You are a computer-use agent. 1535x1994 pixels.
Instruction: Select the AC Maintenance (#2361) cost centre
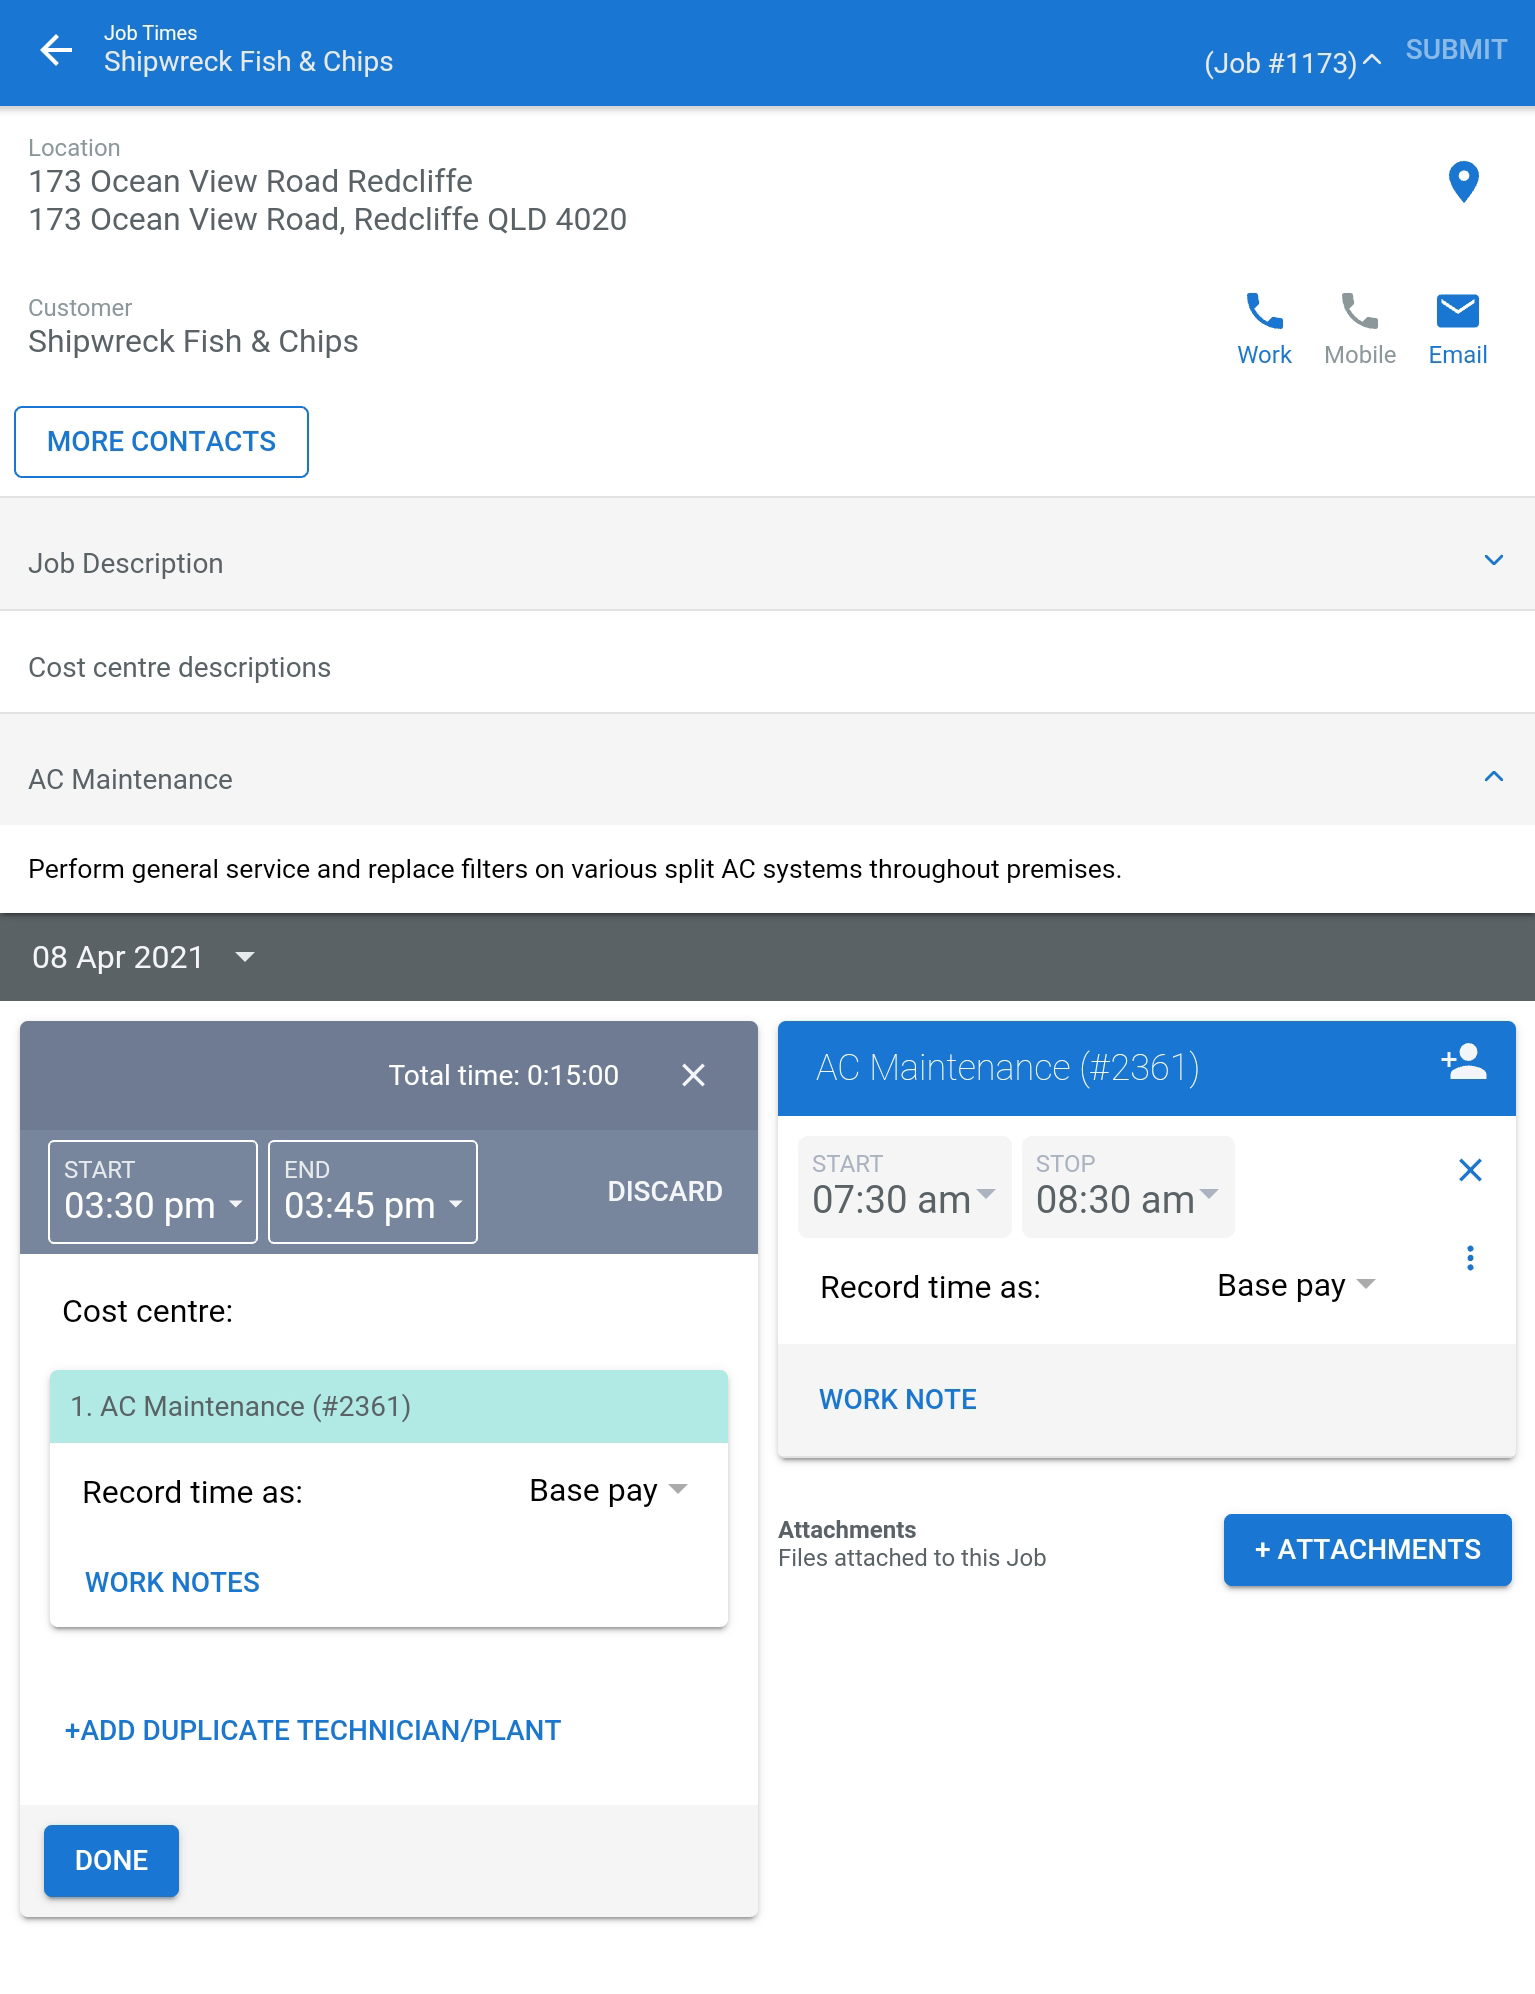tap(389, 1406)
